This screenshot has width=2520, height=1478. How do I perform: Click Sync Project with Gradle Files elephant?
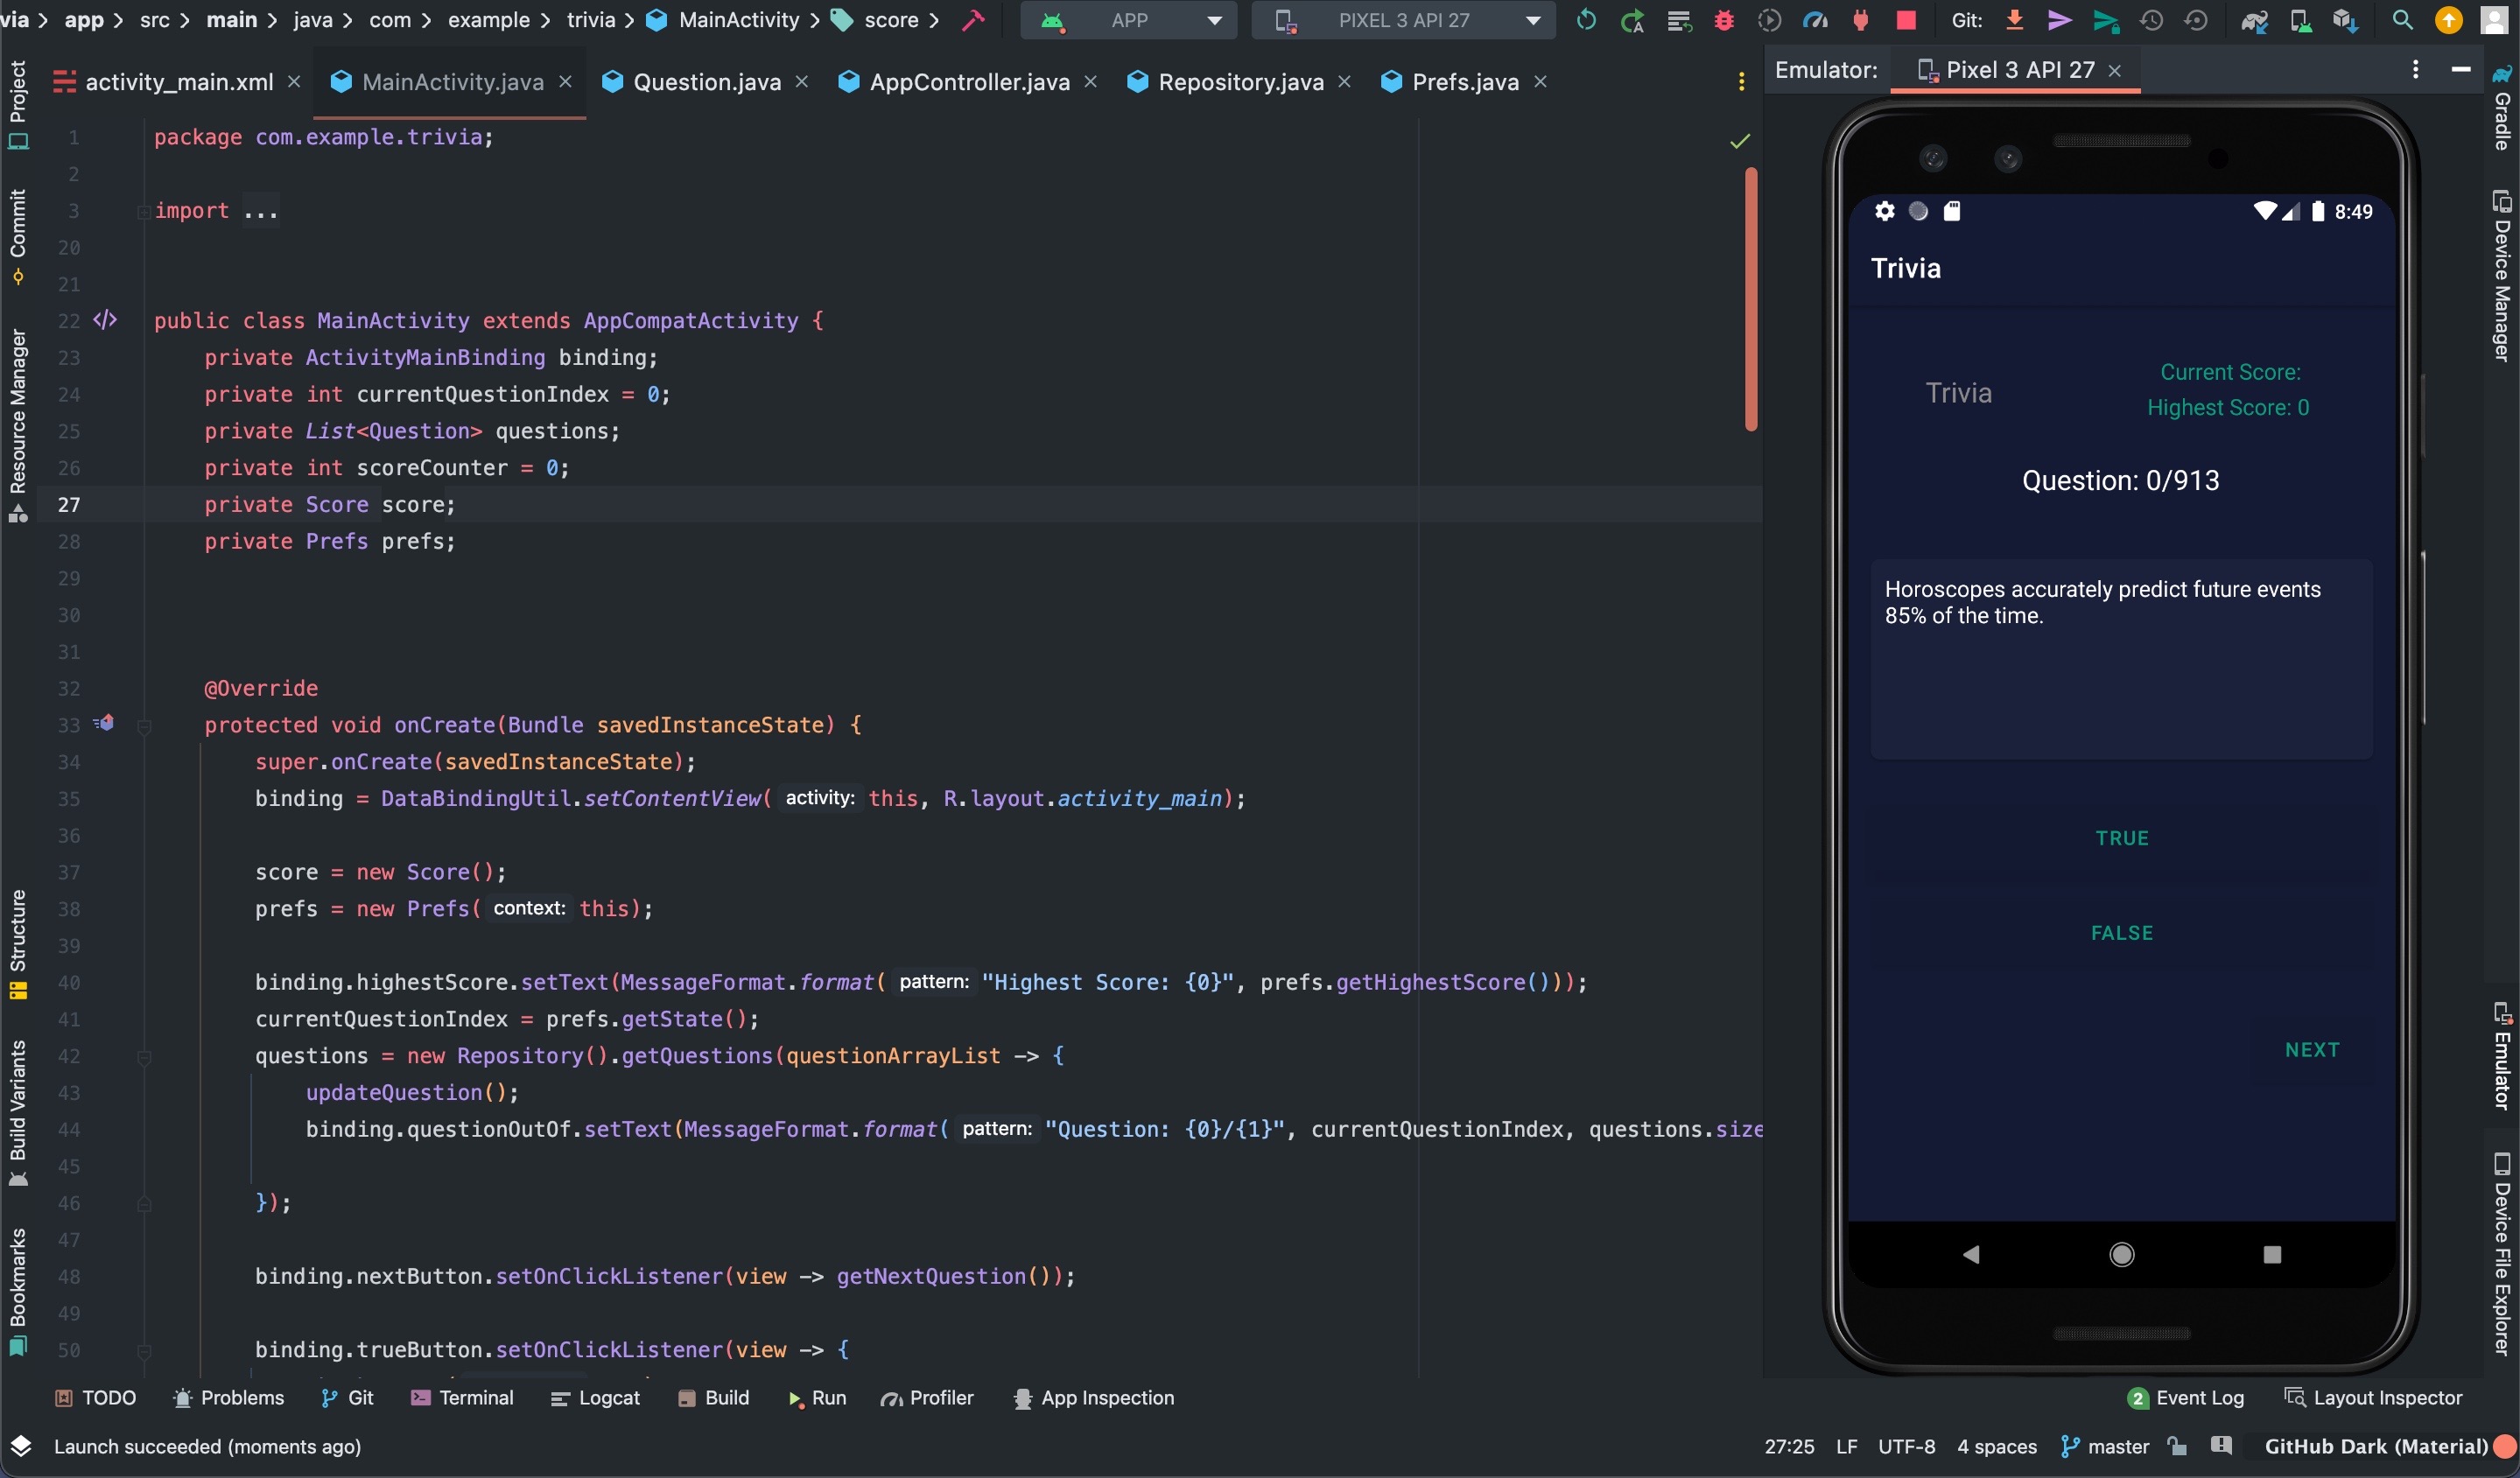pyautogui.click(x=2254, y=20)
